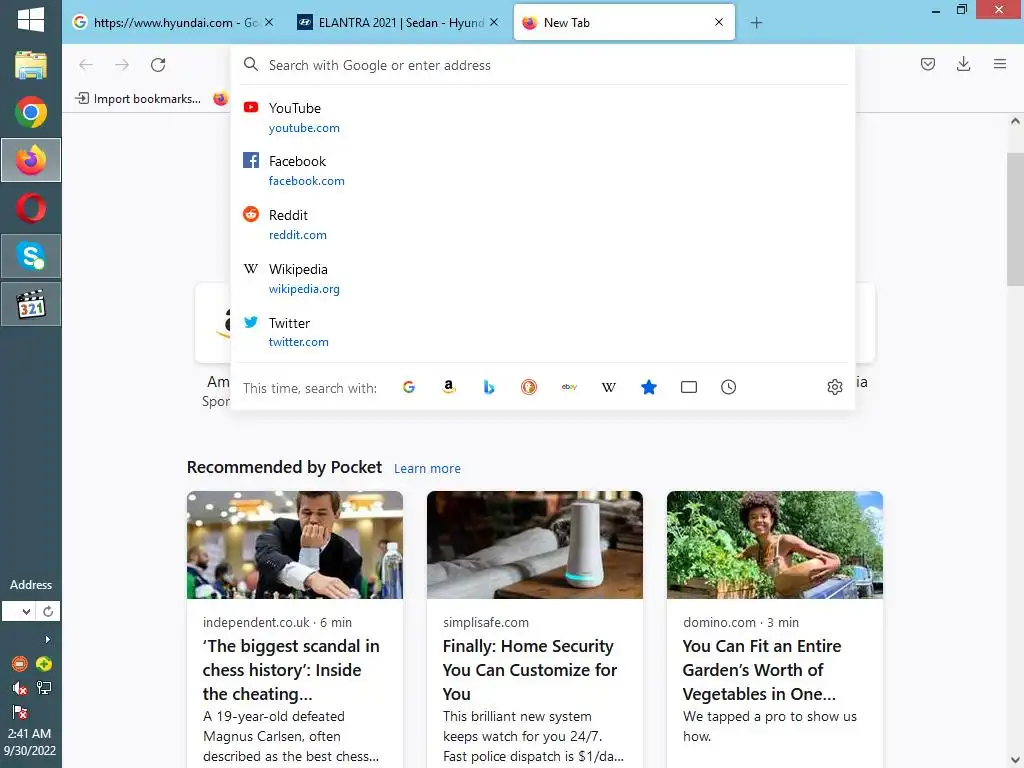Image resolution: width=1024 pixels, height=768 pixels.
Task: Open the Save to Pocket icon
Action: [927, 64]
